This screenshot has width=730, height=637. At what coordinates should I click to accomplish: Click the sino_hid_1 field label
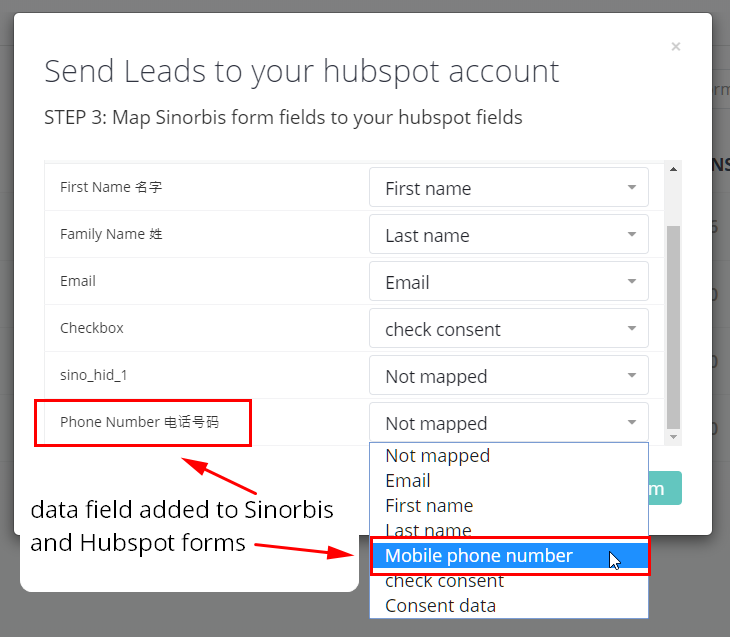(94, 375)
